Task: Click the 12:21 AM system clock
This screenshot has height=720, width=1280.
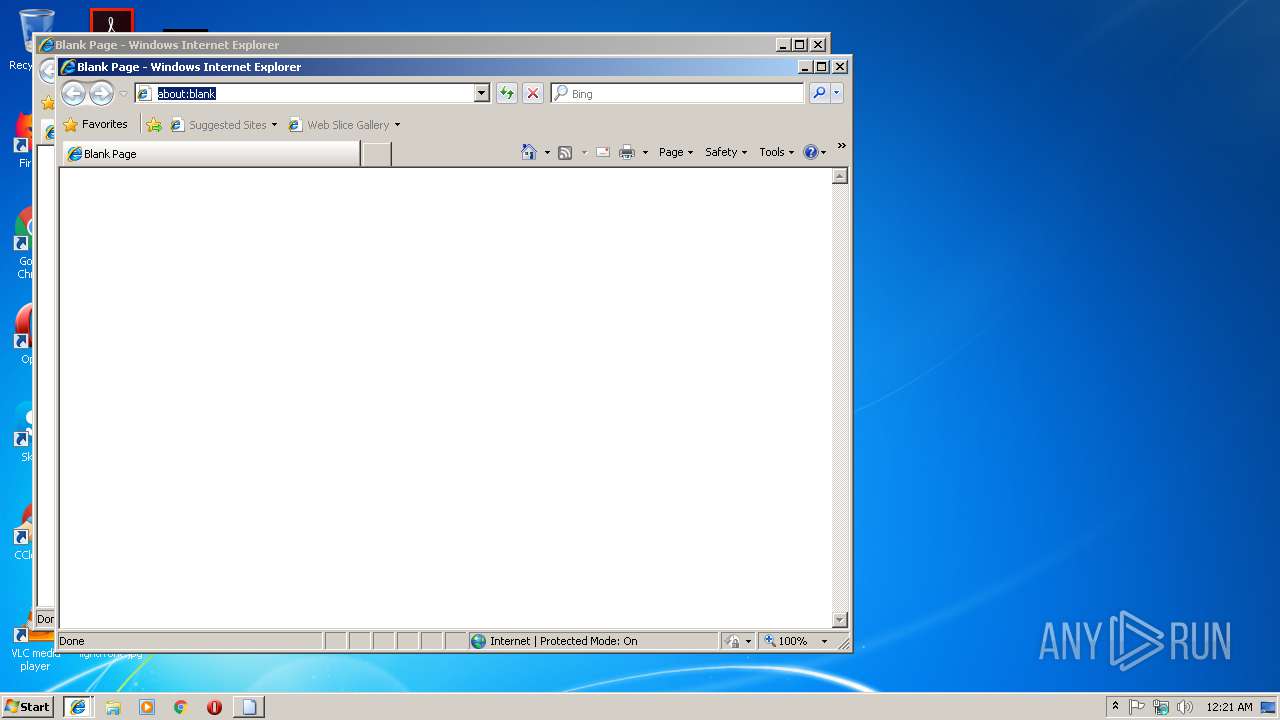Action: 1229,706
